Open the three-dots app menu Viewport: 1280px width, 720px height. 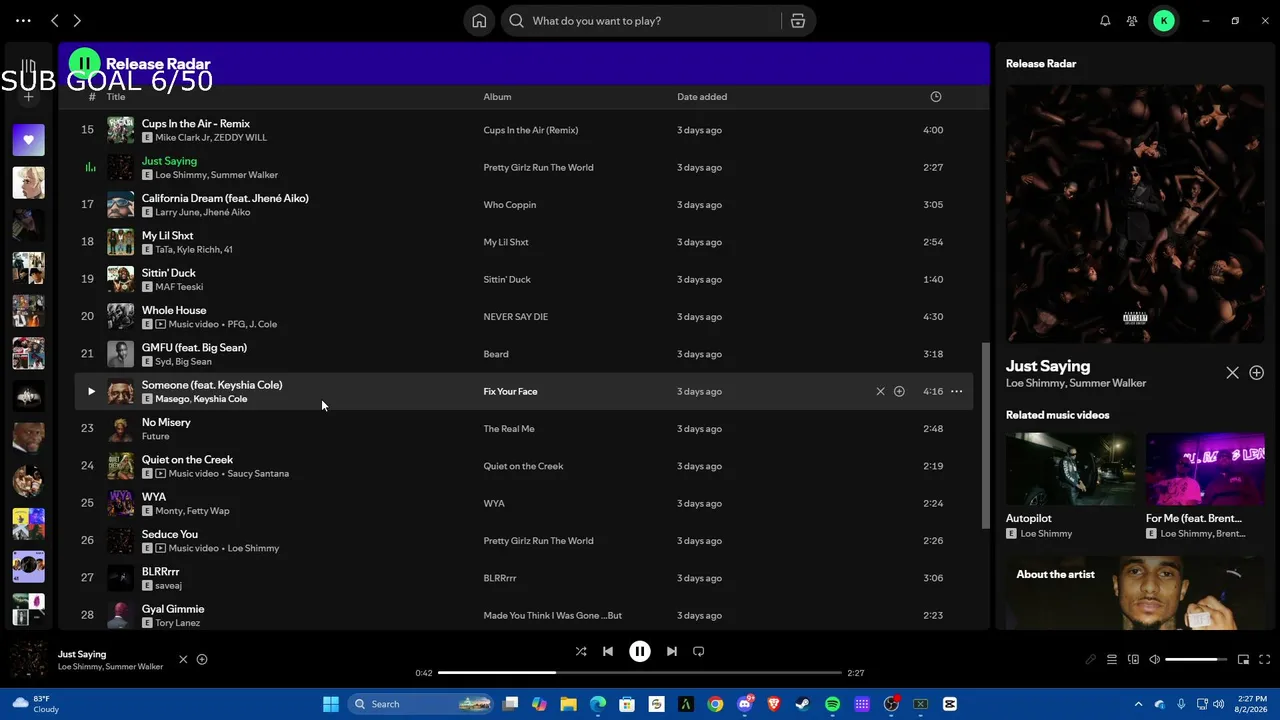point(23,21)
